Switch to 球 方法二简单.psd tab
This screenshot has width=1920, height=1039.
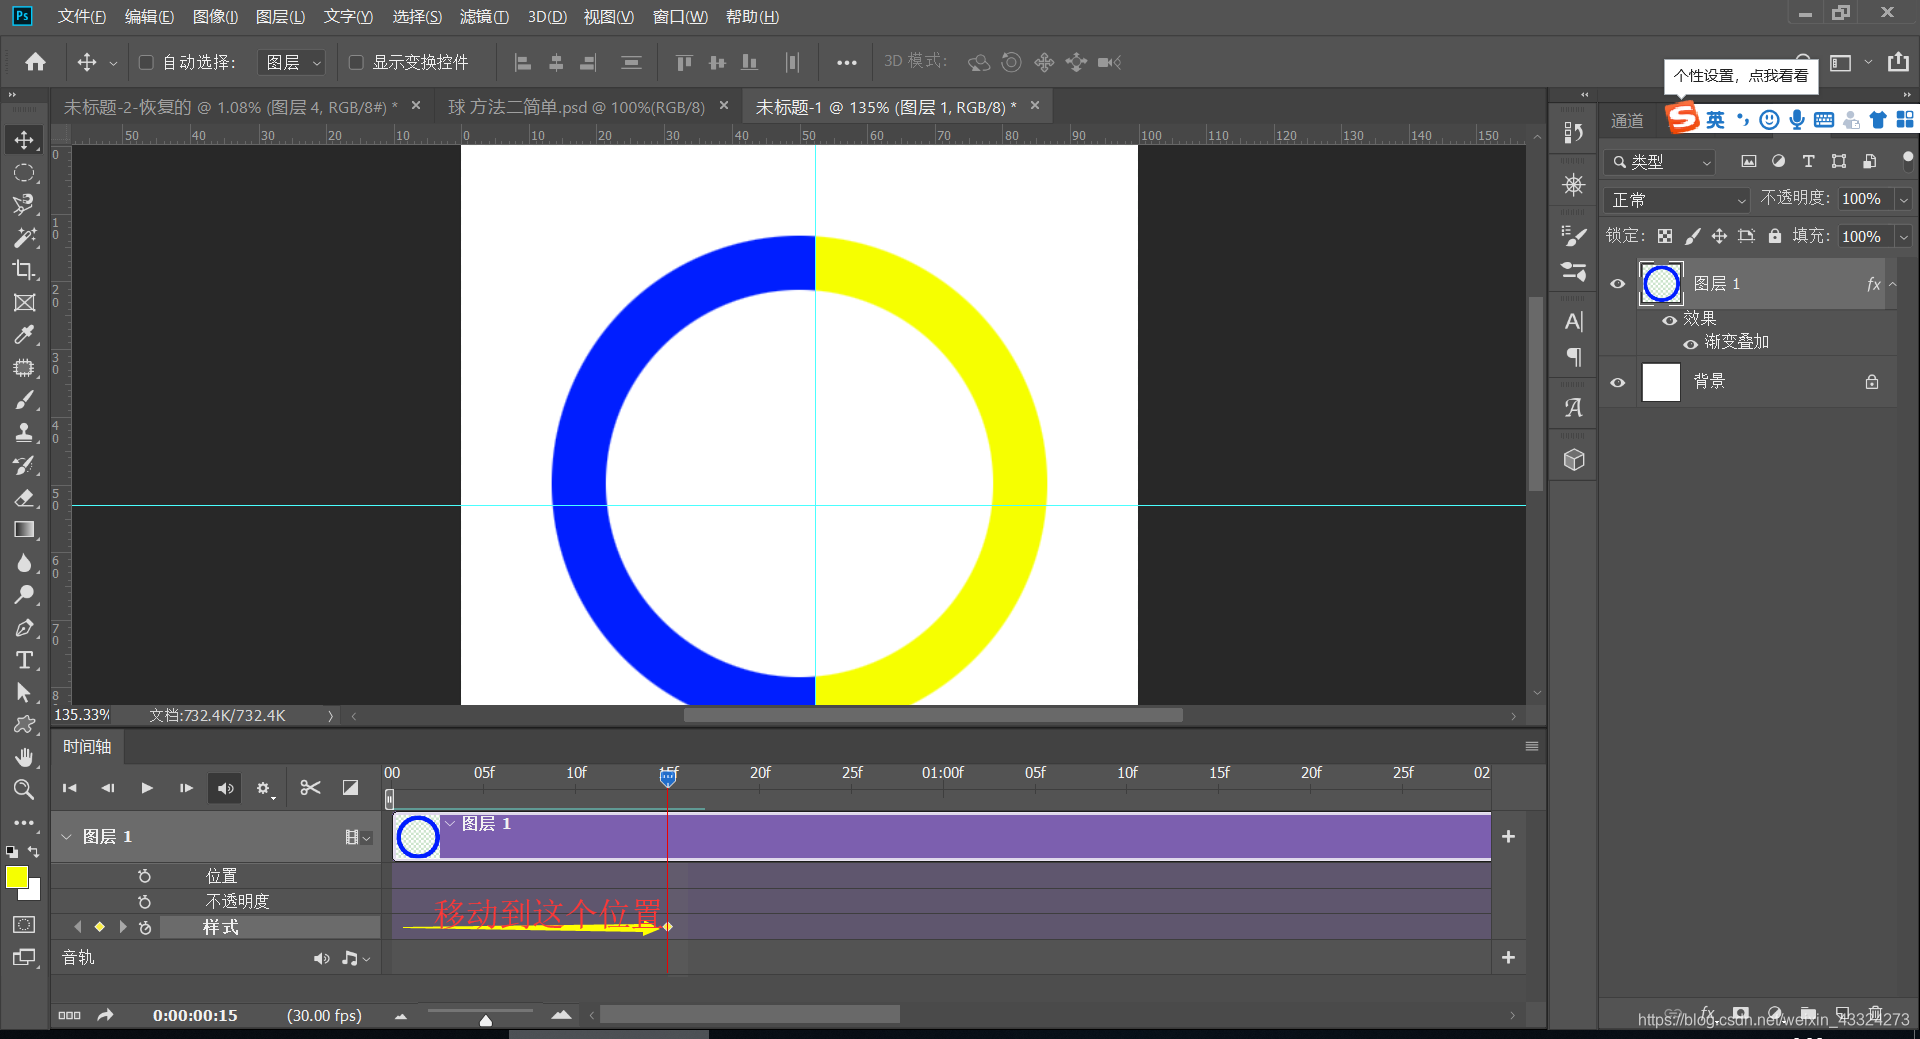[x=576, y=107]
